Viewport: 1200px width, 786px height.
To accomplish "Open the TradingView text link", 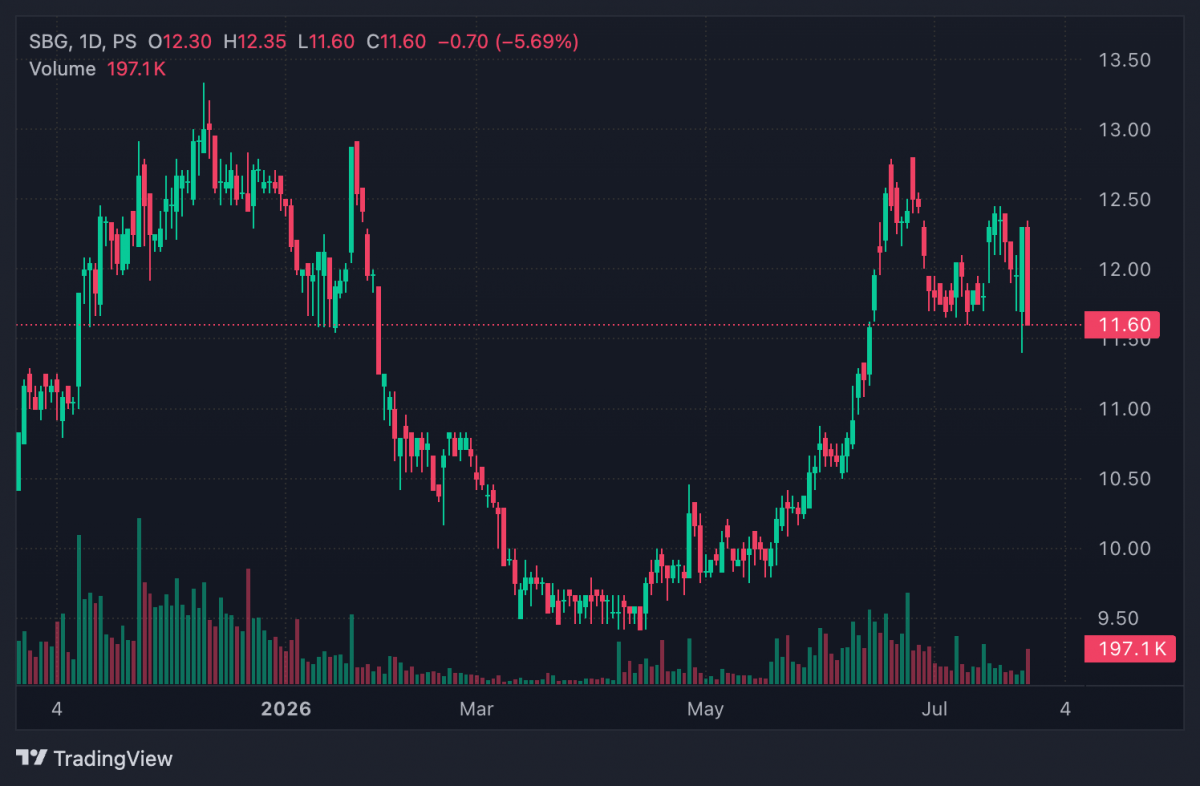I will 112,759.
